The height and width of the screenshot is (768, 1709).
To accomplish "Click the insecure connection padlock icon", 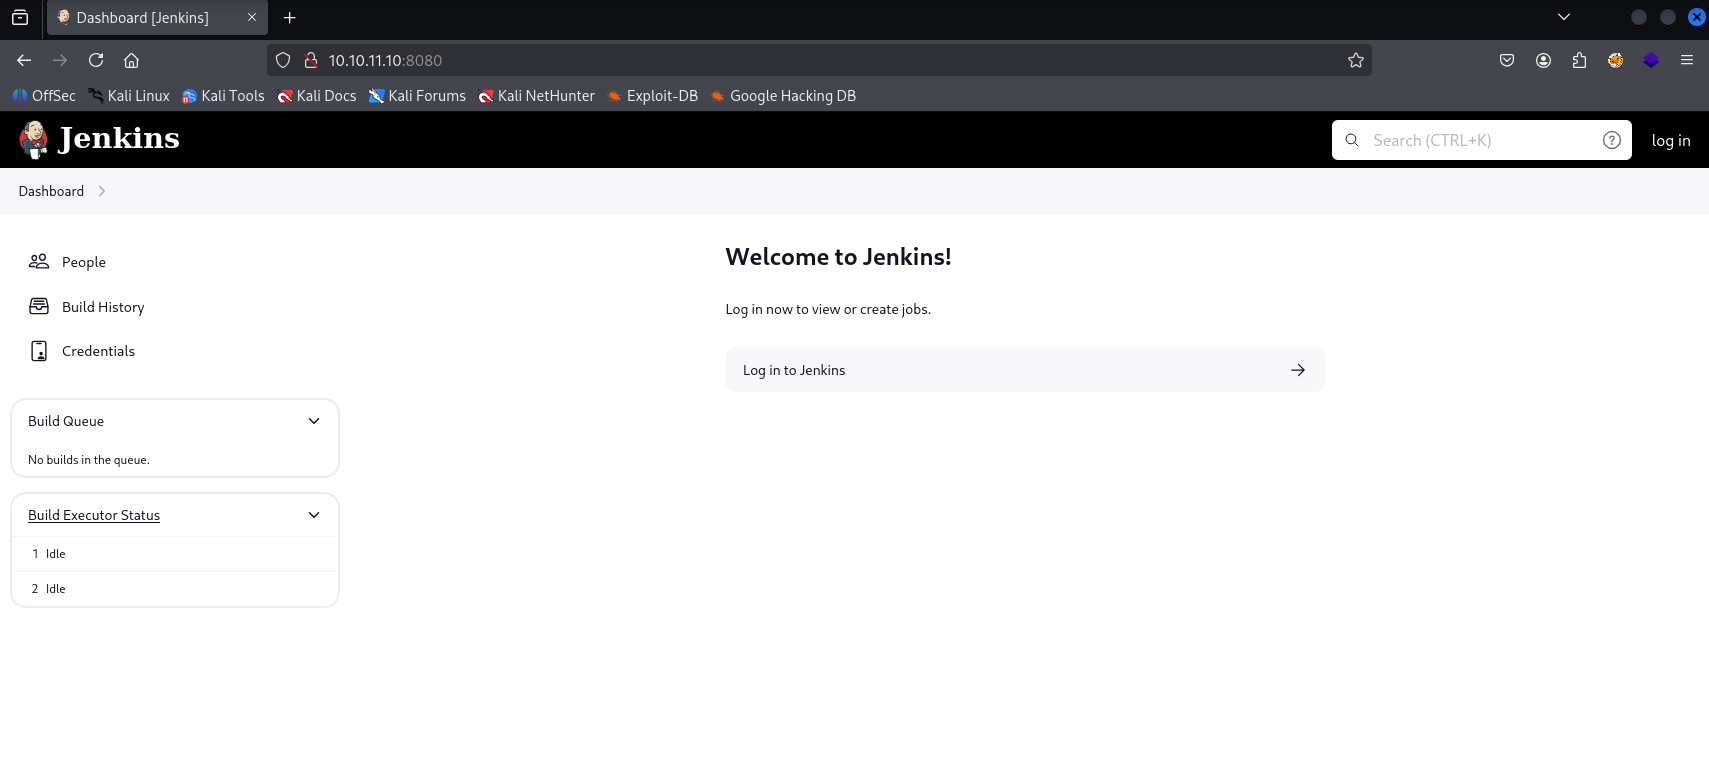I will tap(311, 60).
